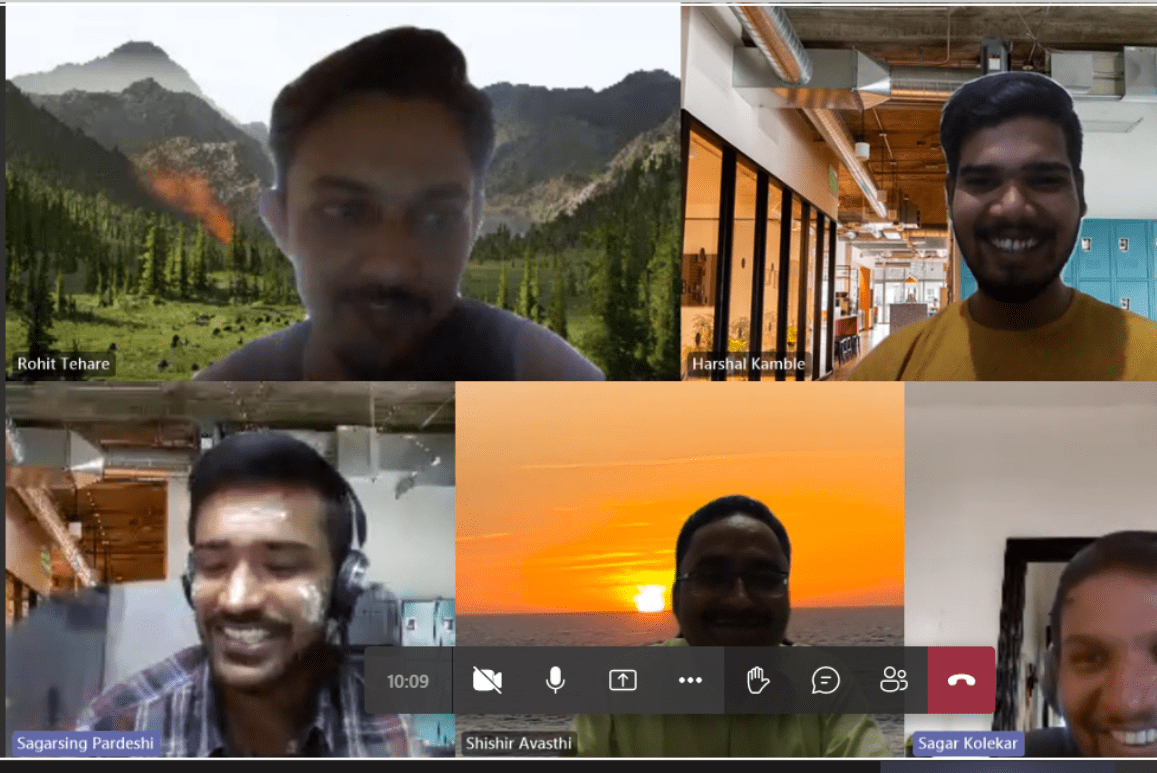Show the meeting chat
Viewport: 1157px width, 773px height.
pyautogui.click(x=826, y=680)
